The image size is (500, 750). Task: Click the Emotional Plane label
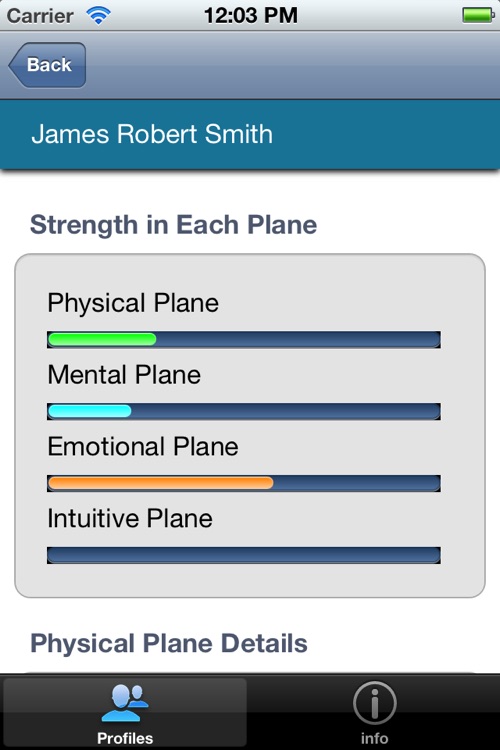143,446
